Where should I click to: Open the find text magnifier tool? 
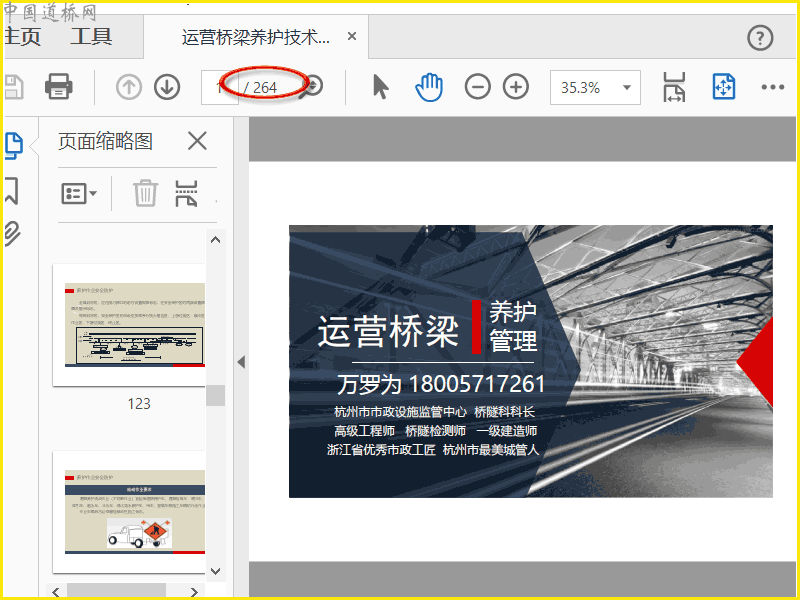(312, 86)
